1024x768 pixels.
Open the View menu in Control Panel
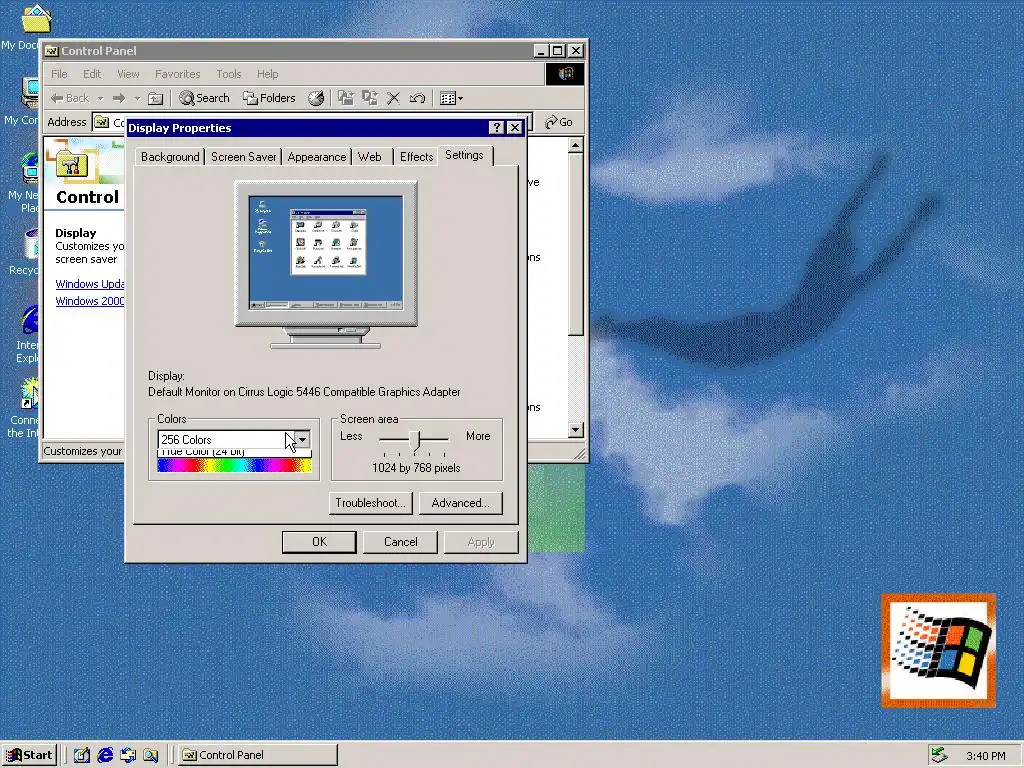point(128,74)
